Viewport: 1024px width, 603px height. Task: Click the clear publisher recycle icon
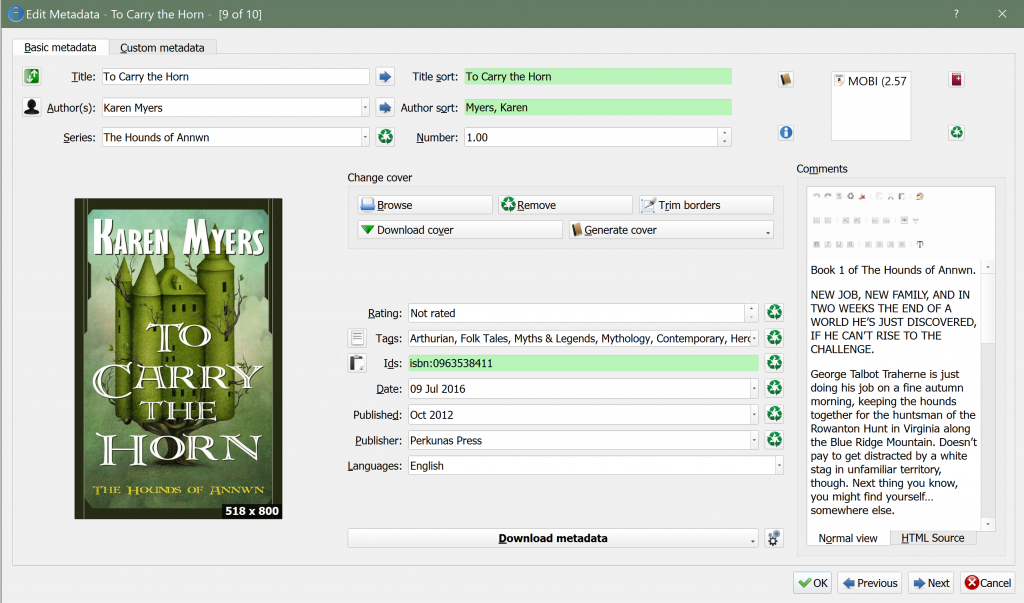(x=773, y=439)
